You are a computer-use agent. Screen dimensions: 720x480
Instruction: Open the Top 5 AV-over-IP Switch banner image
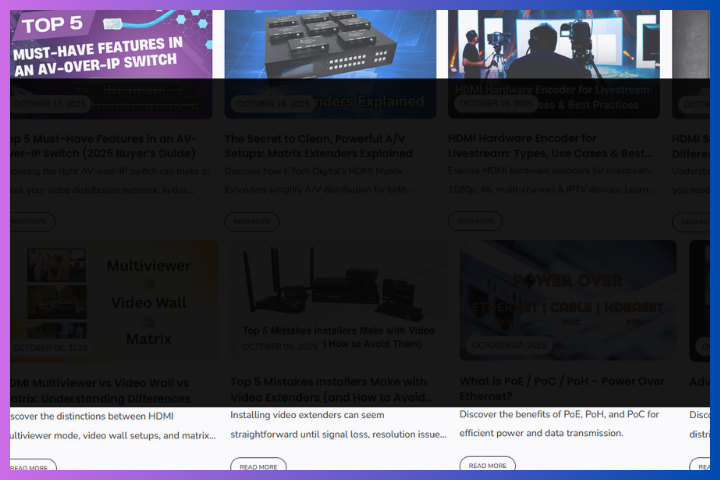110,45
